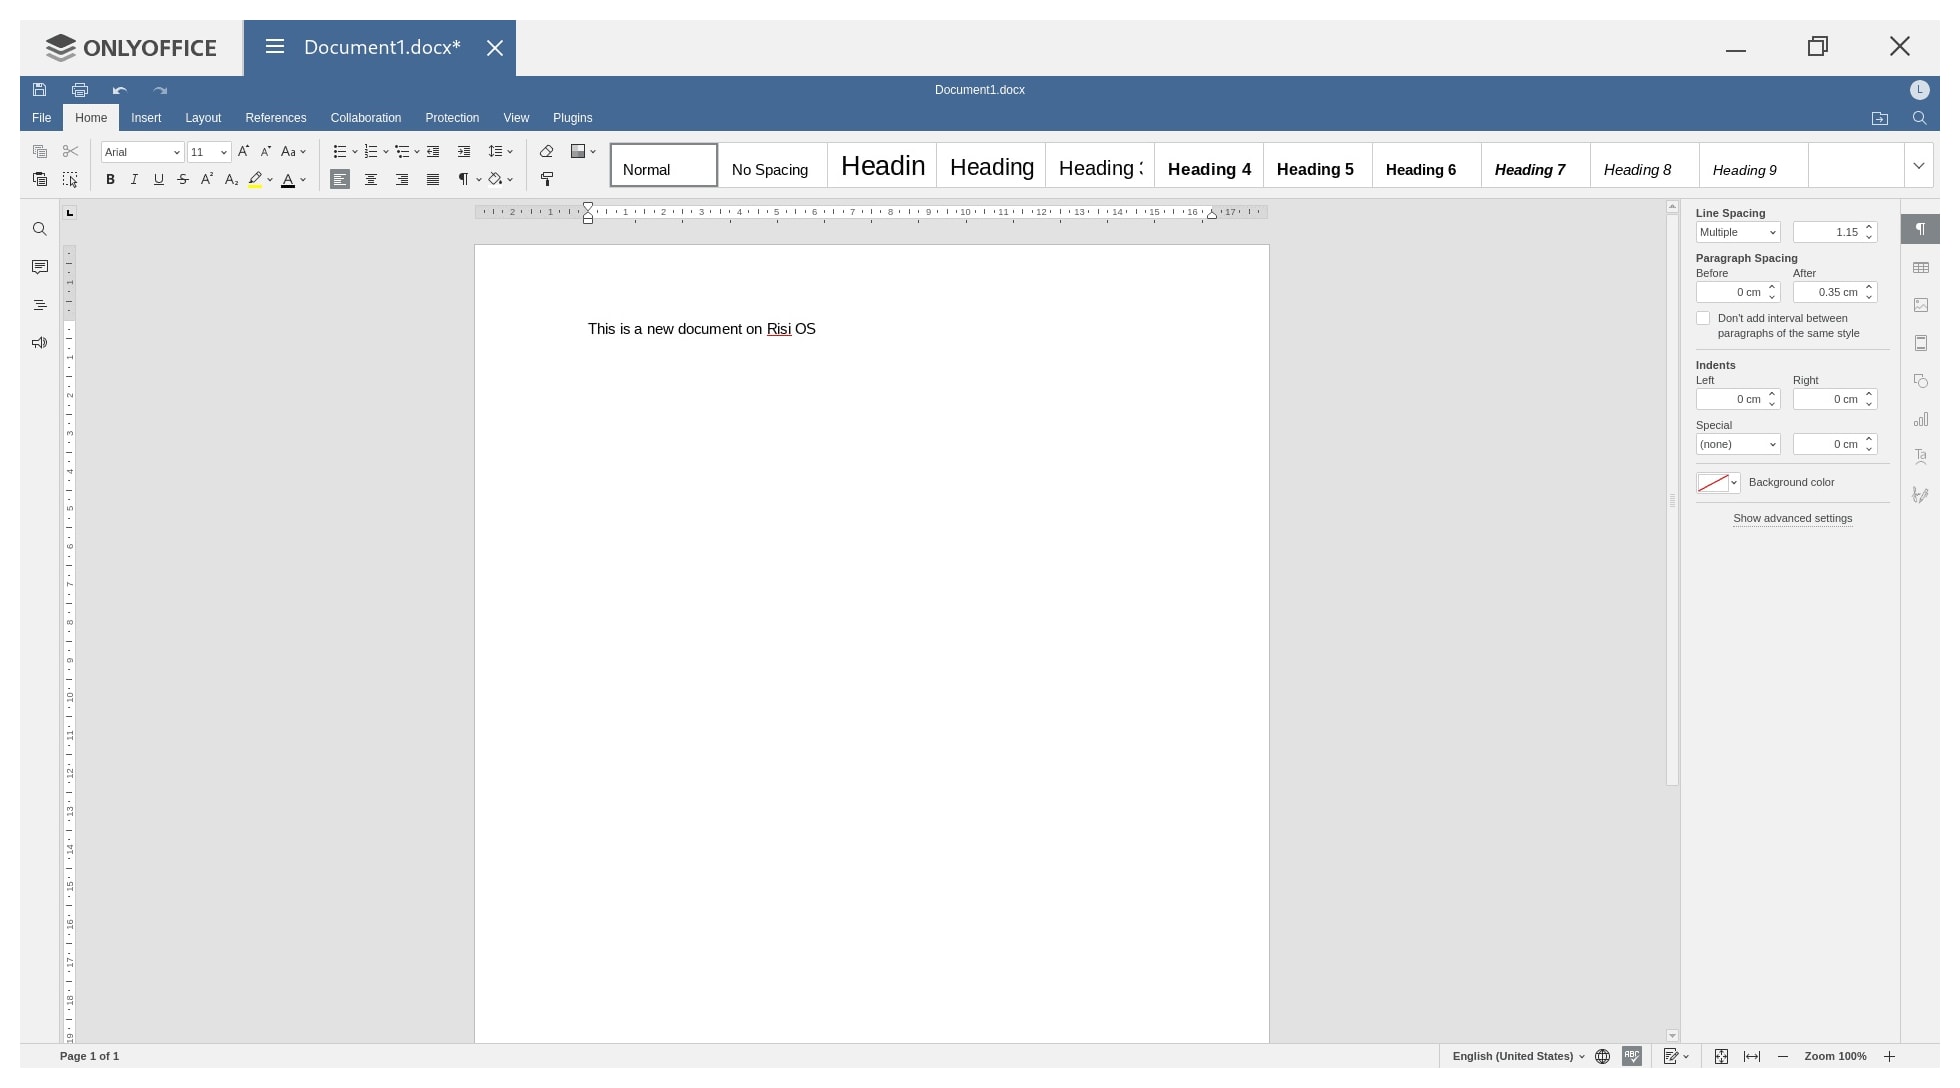Apply subscript formatting
The image size is (1960, 1088).
[x=231, y=179]
